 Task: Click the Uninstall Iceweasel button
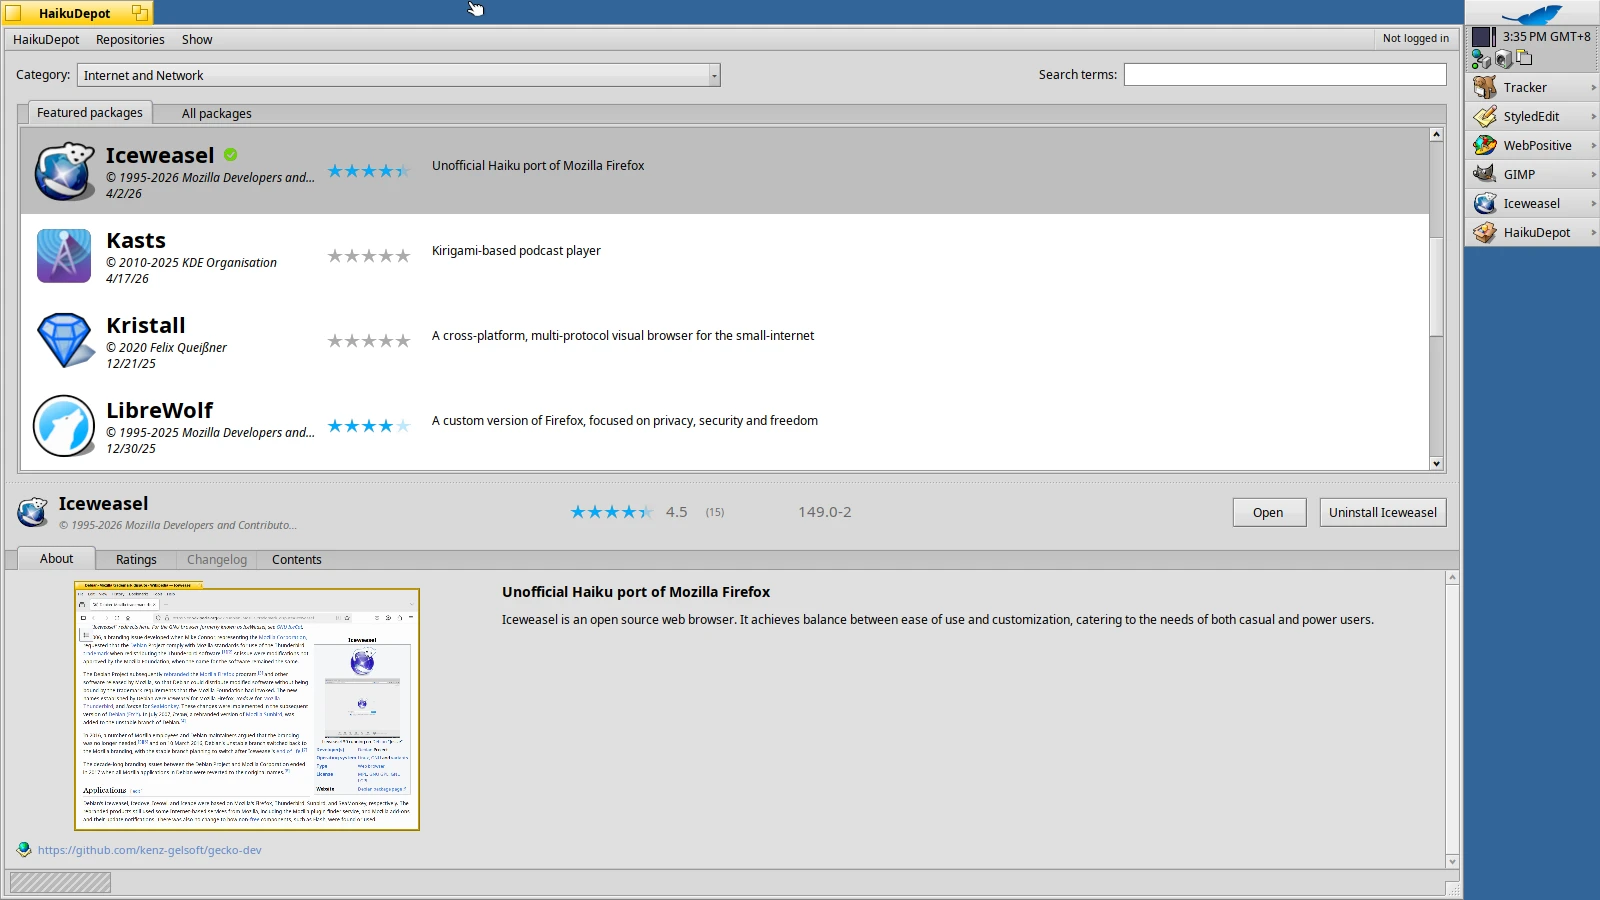(x=1382, y=511)
